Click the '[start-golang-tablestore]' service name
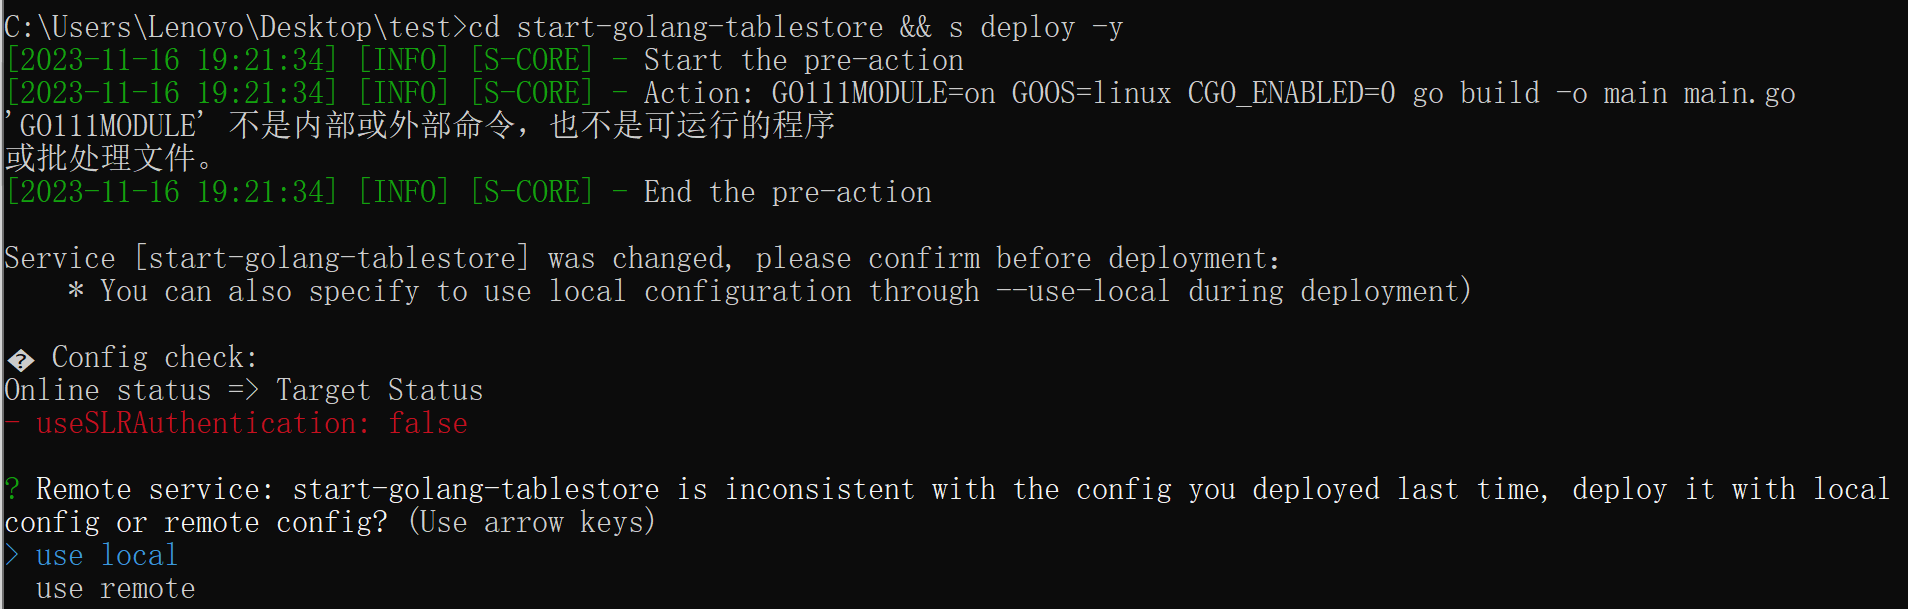This screenshot has height=609, width=1908. [x=332, y=259]
